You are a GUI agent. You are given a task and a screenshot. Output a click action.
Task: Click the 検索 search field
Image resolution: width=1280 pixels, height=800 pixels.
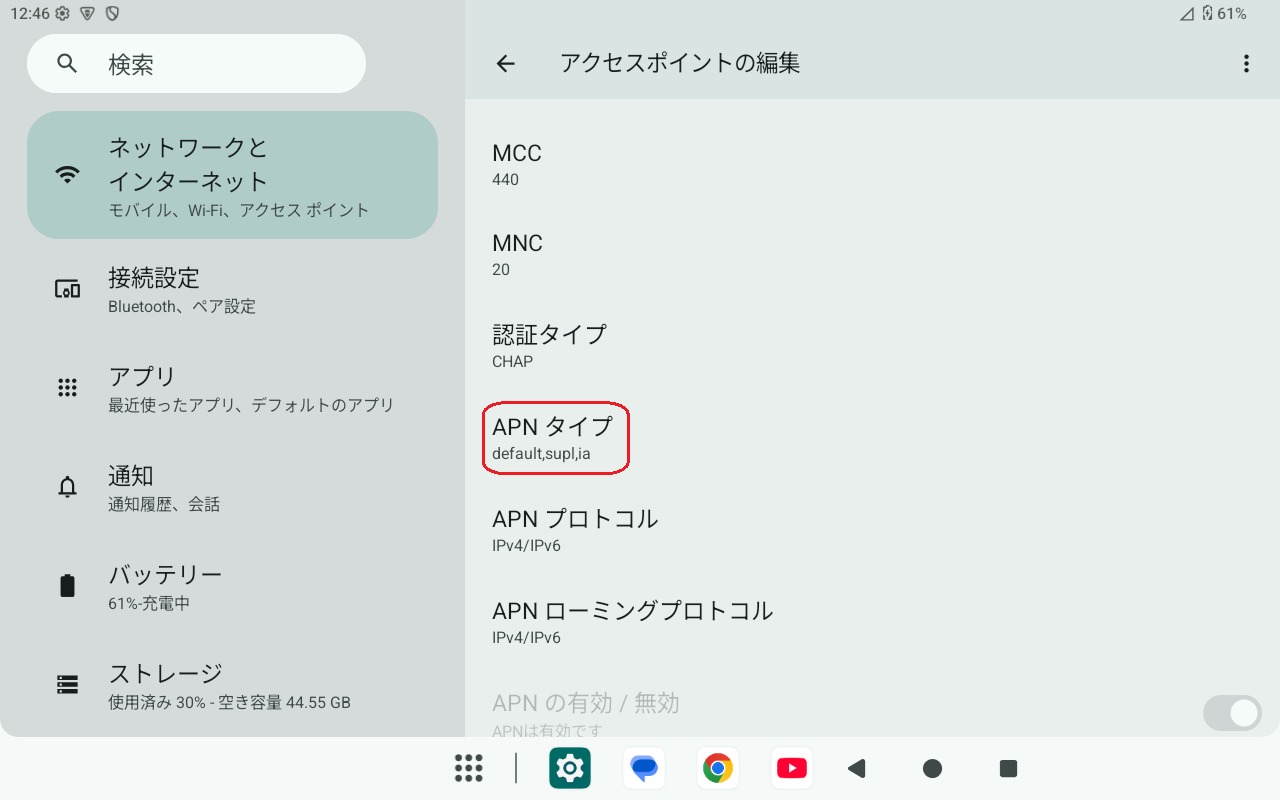pos(196,64)
